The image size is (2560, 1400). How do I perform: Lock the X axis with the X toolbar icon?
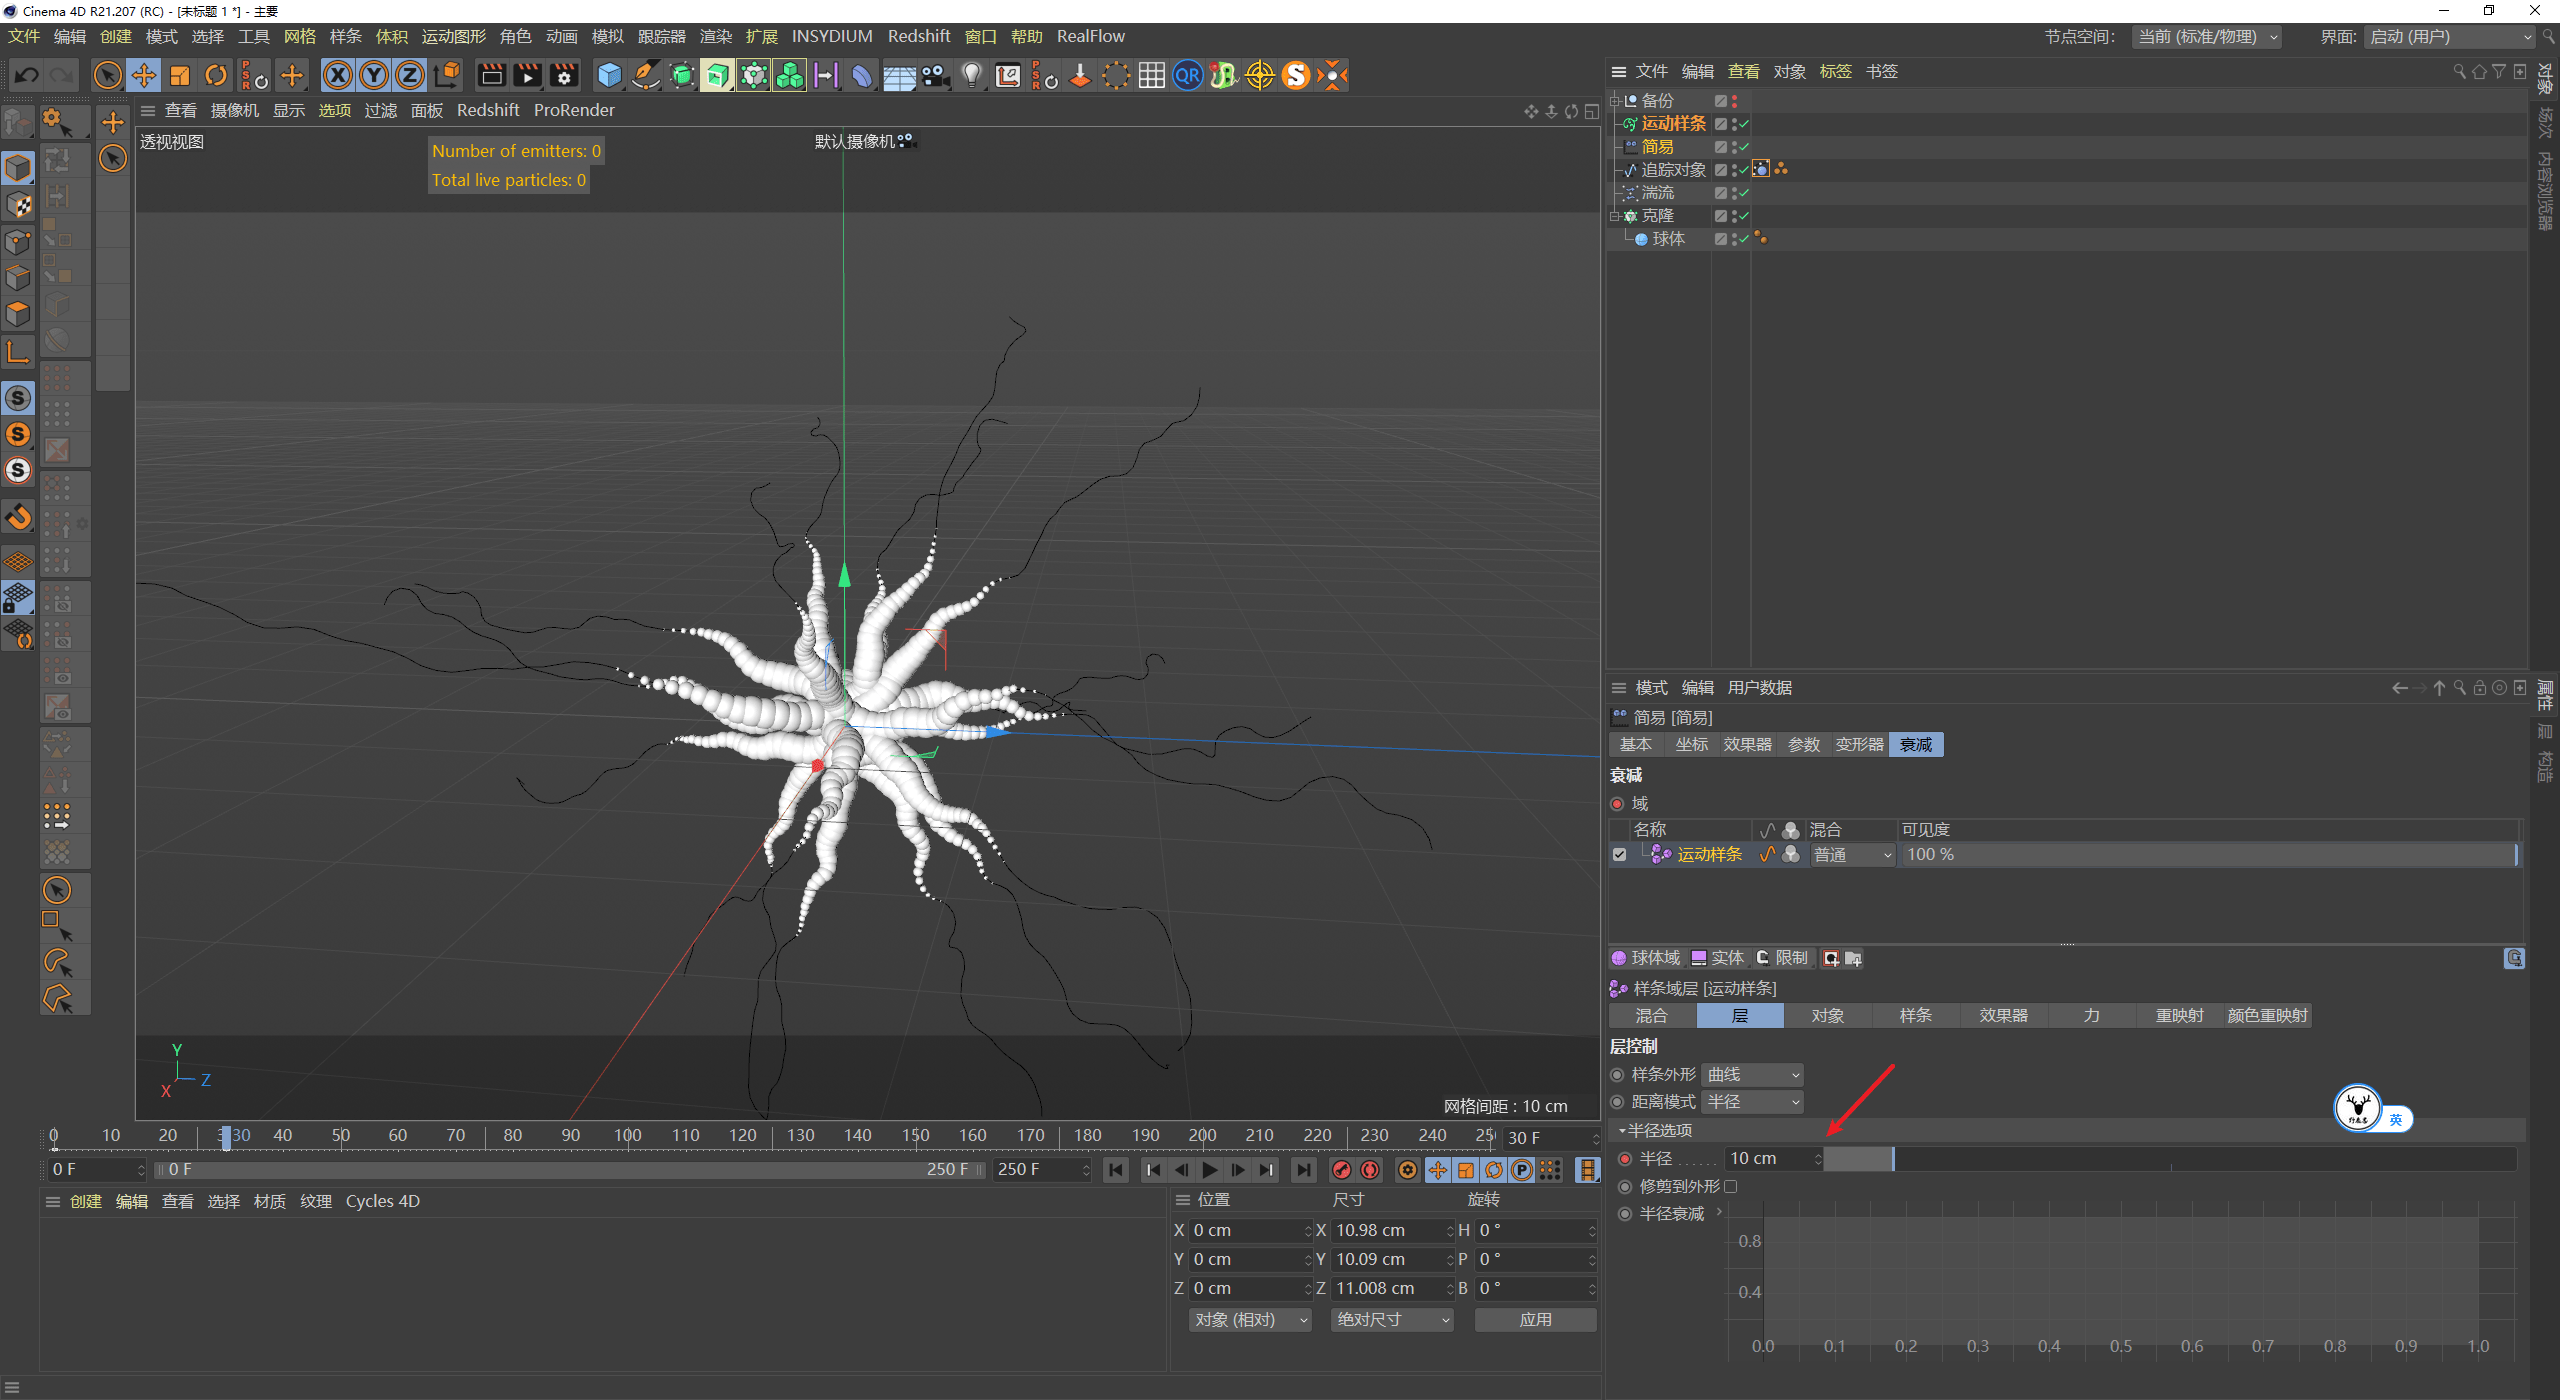click(338, 75)
